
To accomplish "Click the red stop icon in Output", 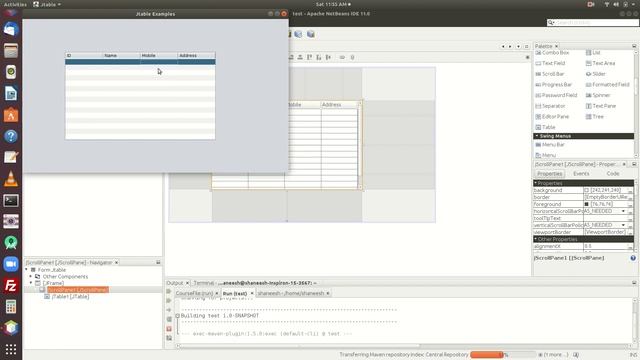I will click(169, 329).
